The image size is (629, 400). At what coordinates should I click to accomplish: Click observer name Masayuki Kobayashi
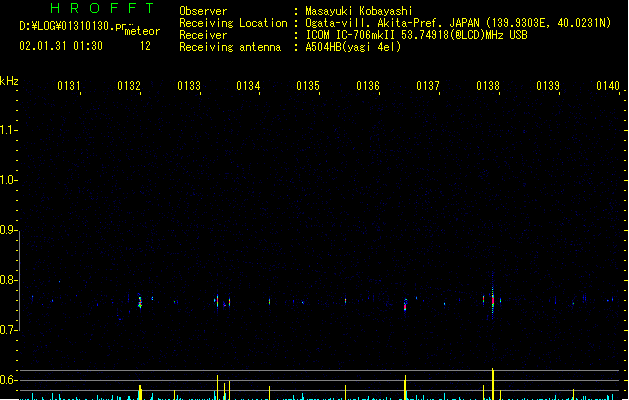359,11
